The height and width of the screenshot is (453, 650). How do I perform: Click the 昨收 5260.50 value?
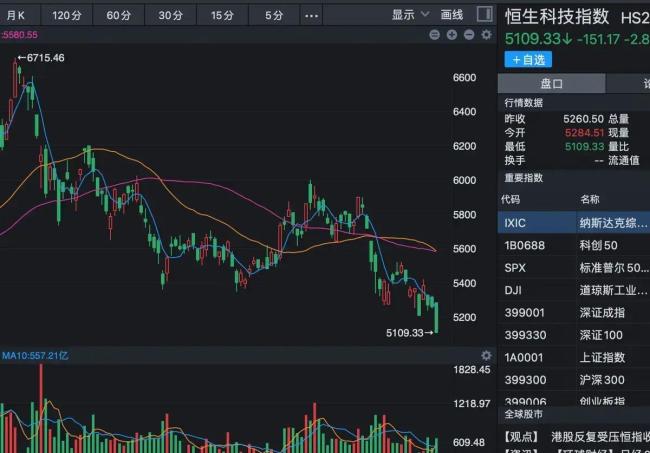pos(583,119)
